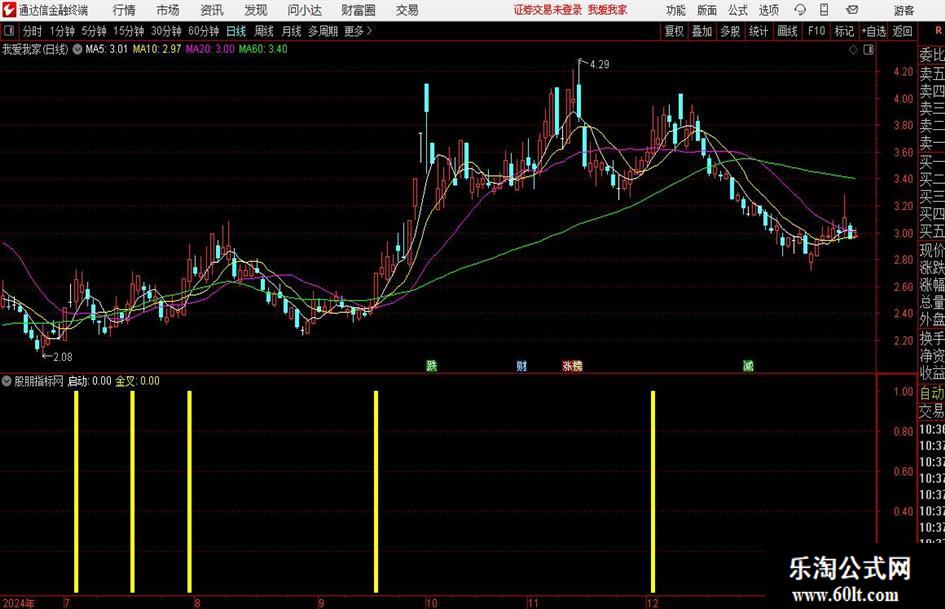Click 我爱我家 red stock name in title bar
This screenshot has height=609, width=945.
point(608,10)
